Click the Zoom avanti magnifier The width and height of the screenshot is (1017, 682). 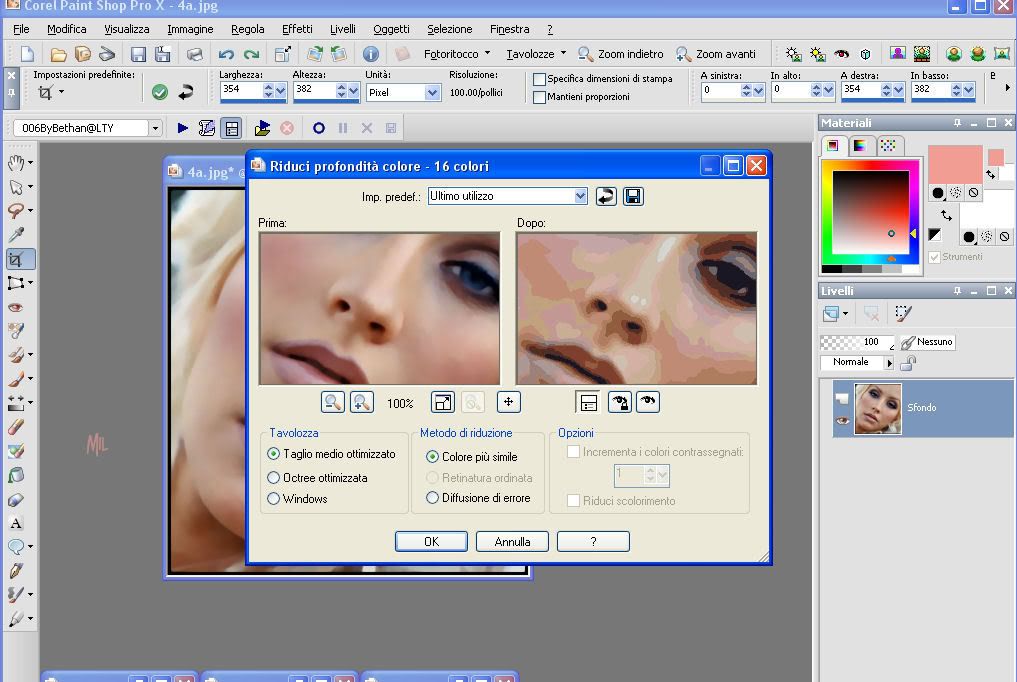(x=683, y=54)
